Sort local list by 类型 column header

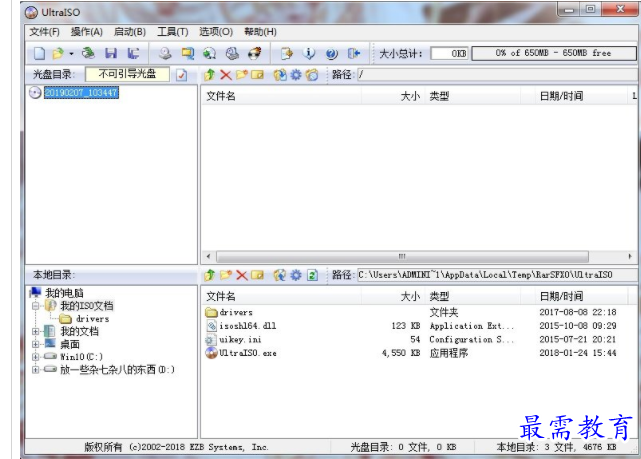[473, 297]
